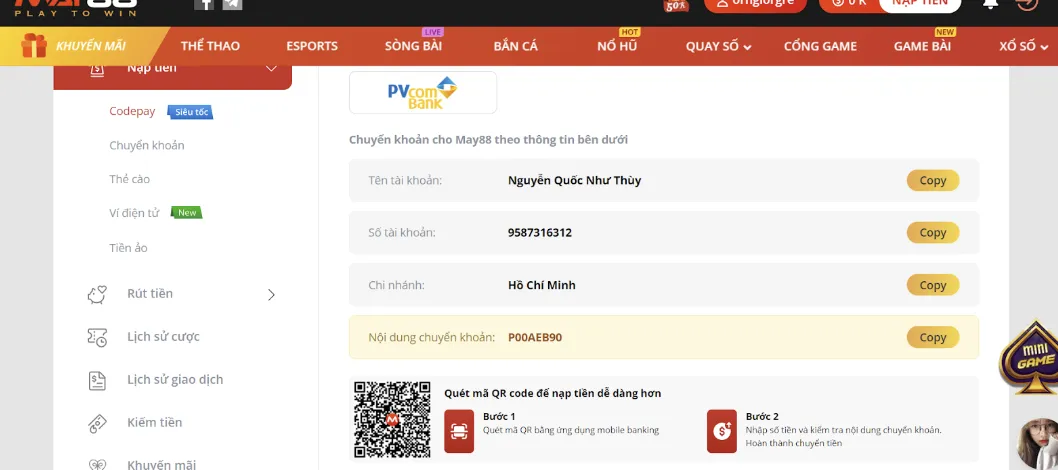Viewport: 1058px width, 470px height.
Task: Click the Kiếm tiền ticket icon
Action: coord(97,423)
